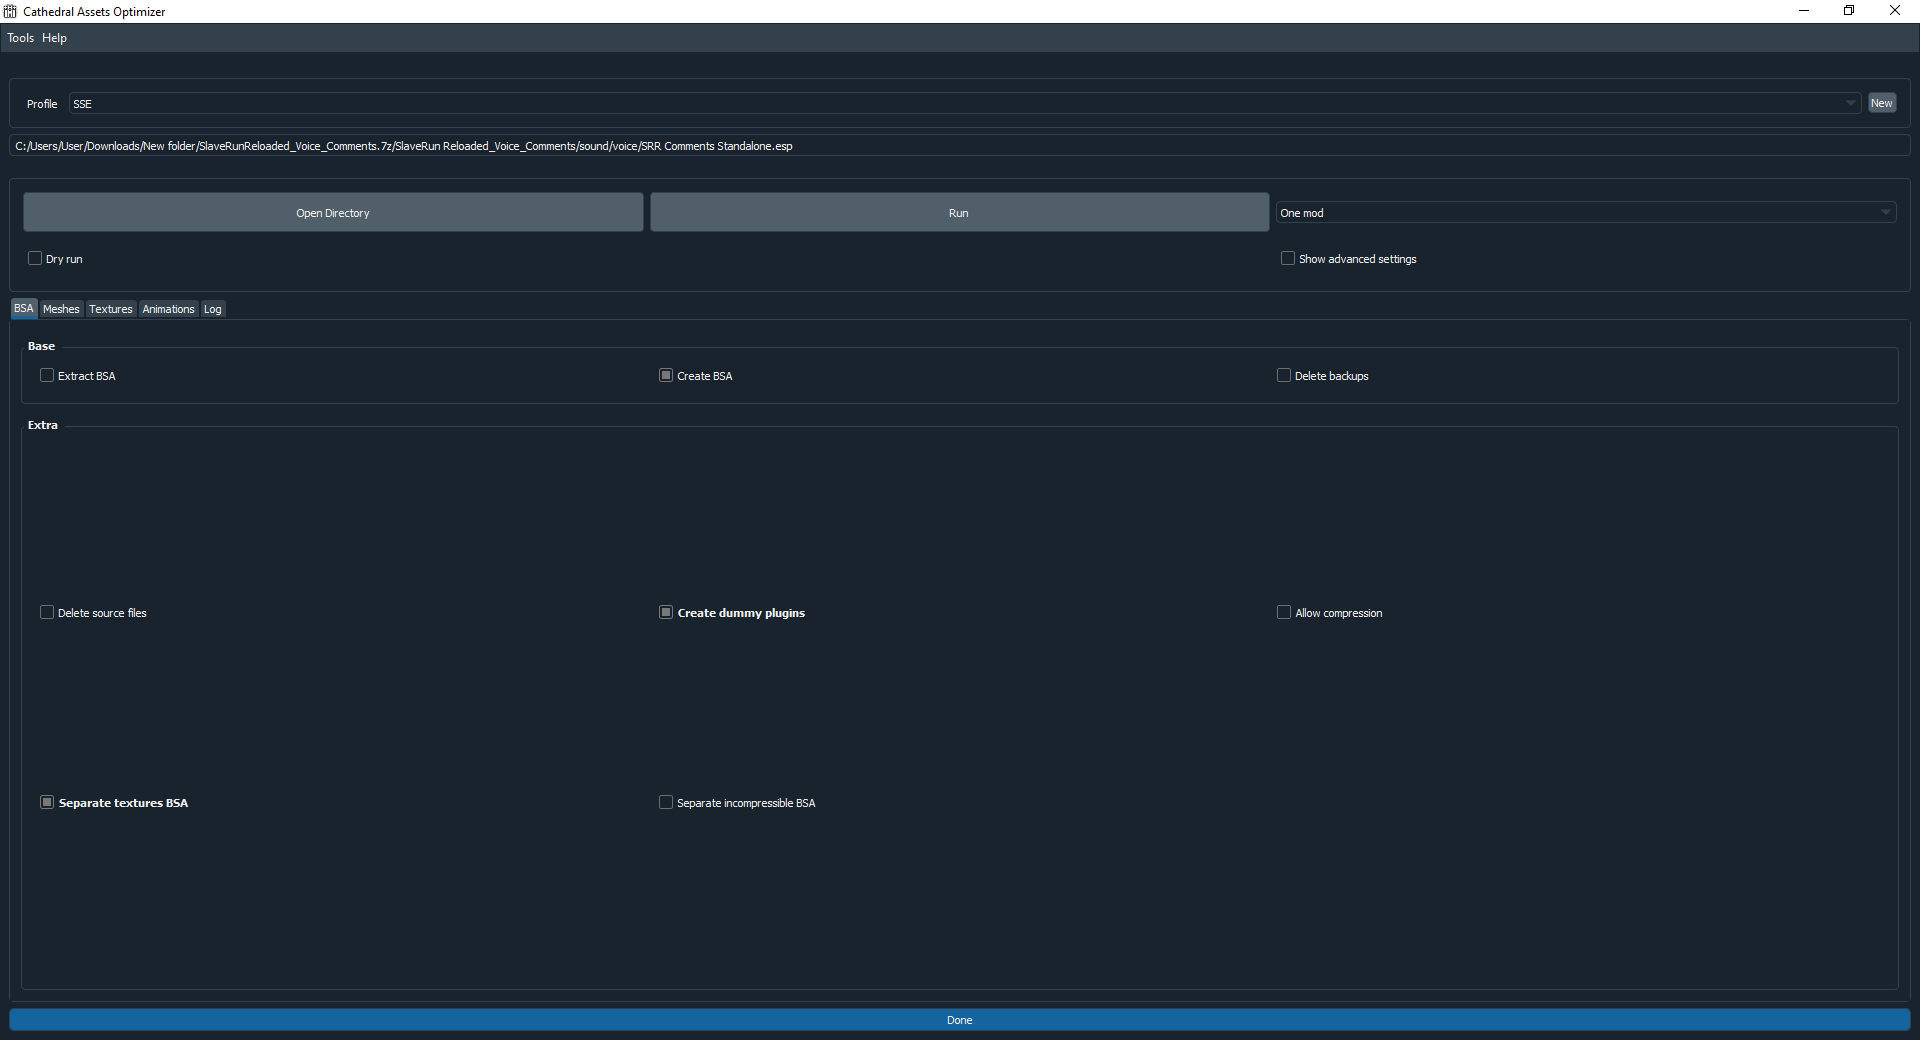The image size is (1920, 1040).
Task: Switch to the BSA tab
Action: tap(24, 309)
